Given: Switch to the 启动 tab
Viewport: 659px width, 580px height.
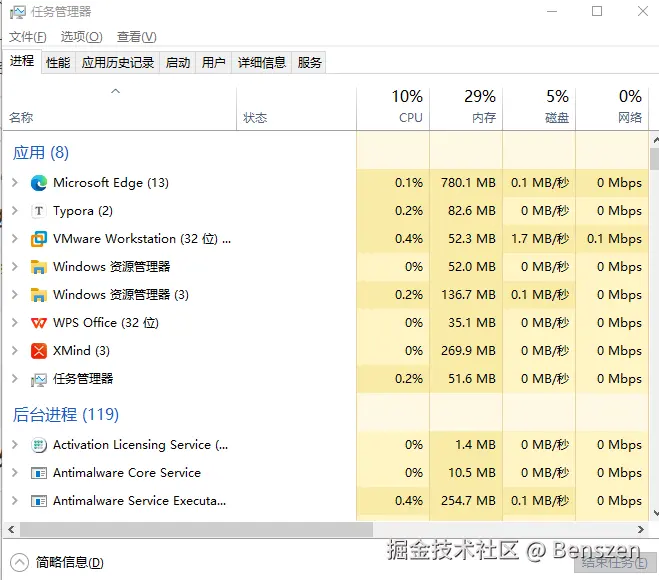Looking at the screenshot, I should point(178,63).
